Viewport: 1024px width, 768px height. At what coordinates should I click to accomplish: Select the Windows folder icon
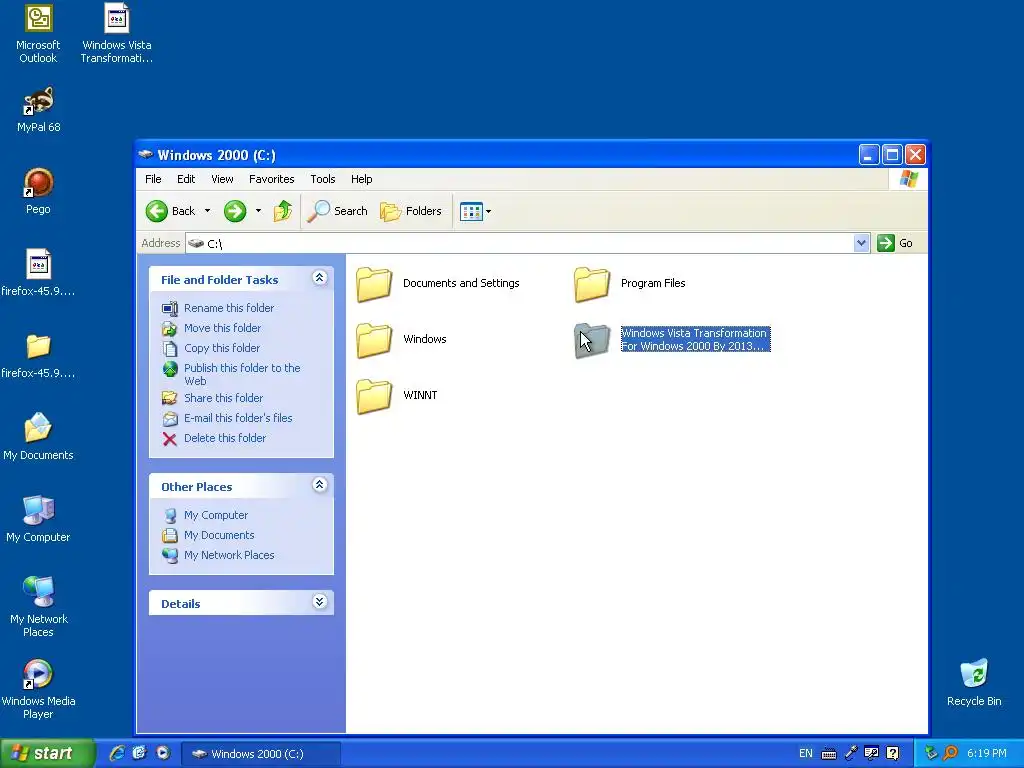[x=374, y=340]
